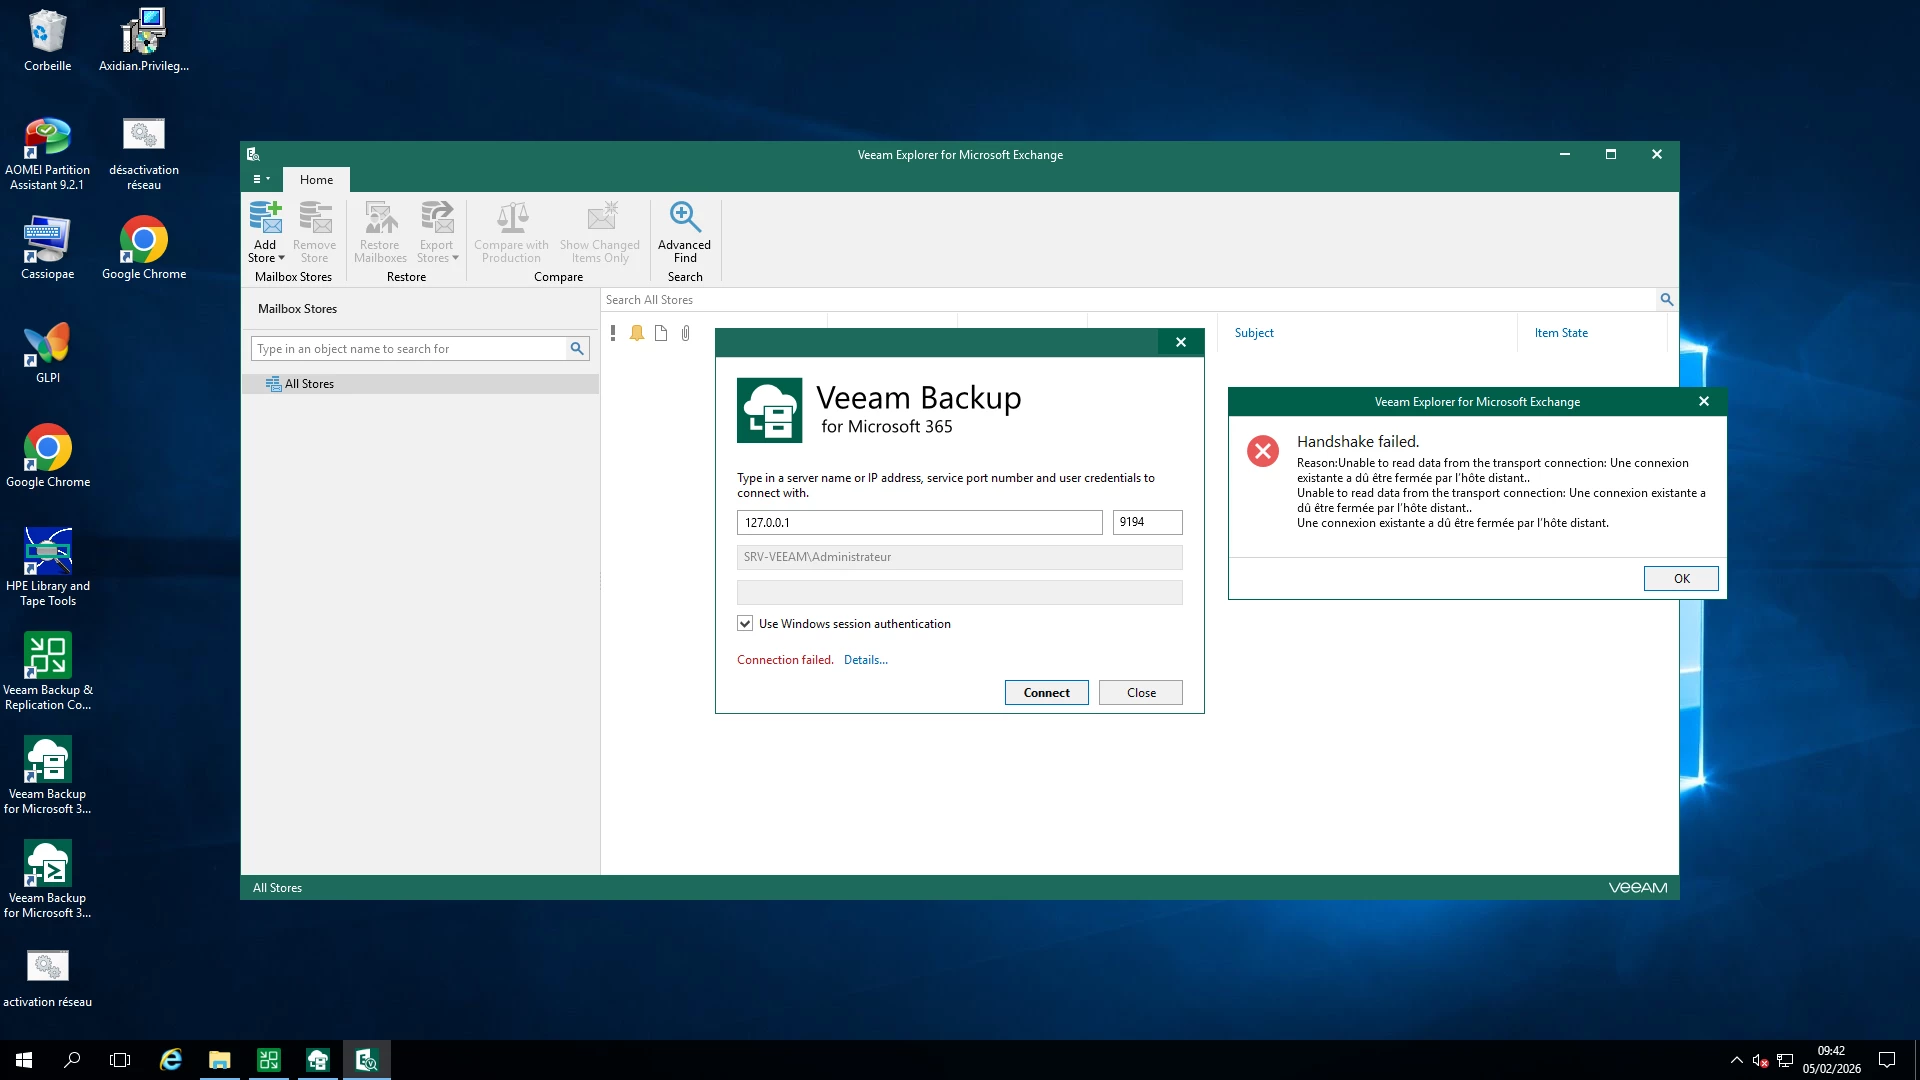
Task: Click the bell reminder column icon
Action: coord(637,333)
